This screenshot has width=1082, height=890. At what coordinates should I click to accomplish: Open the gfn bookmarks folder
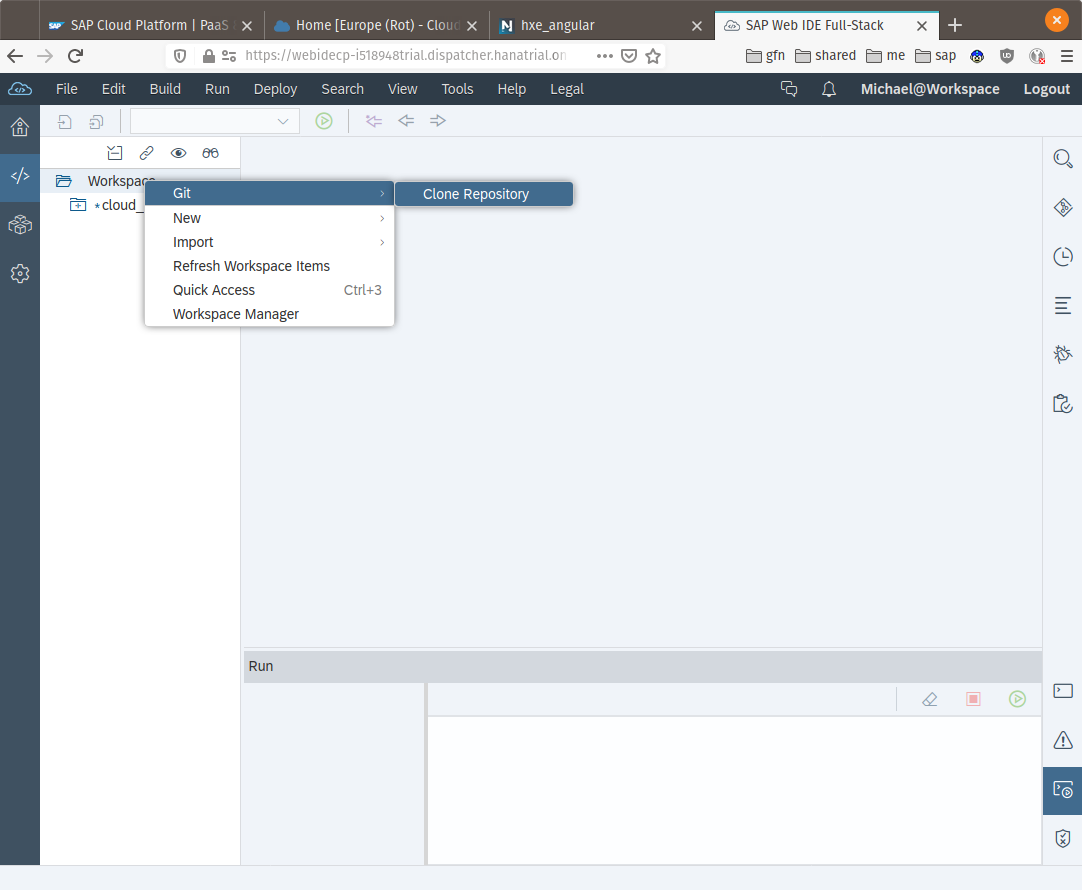[x=765, y=56]
